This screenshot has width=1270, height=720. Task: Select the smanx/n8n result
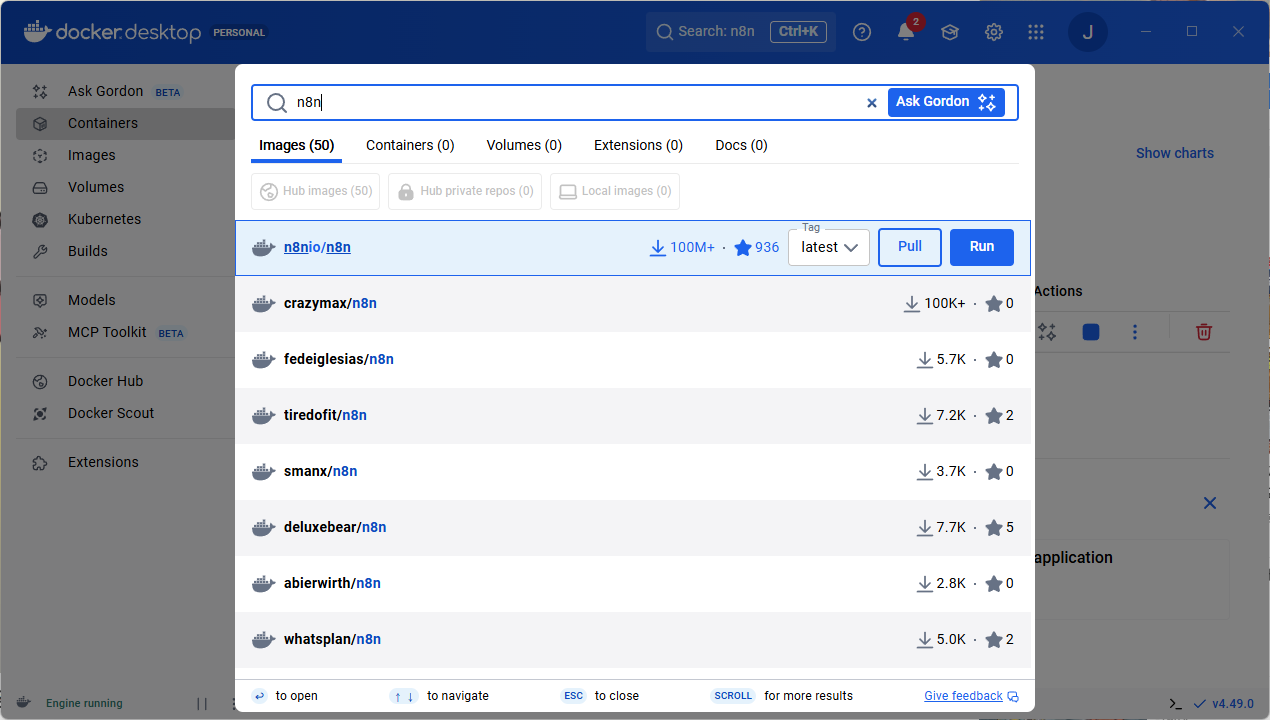click(x=635, y=471)
